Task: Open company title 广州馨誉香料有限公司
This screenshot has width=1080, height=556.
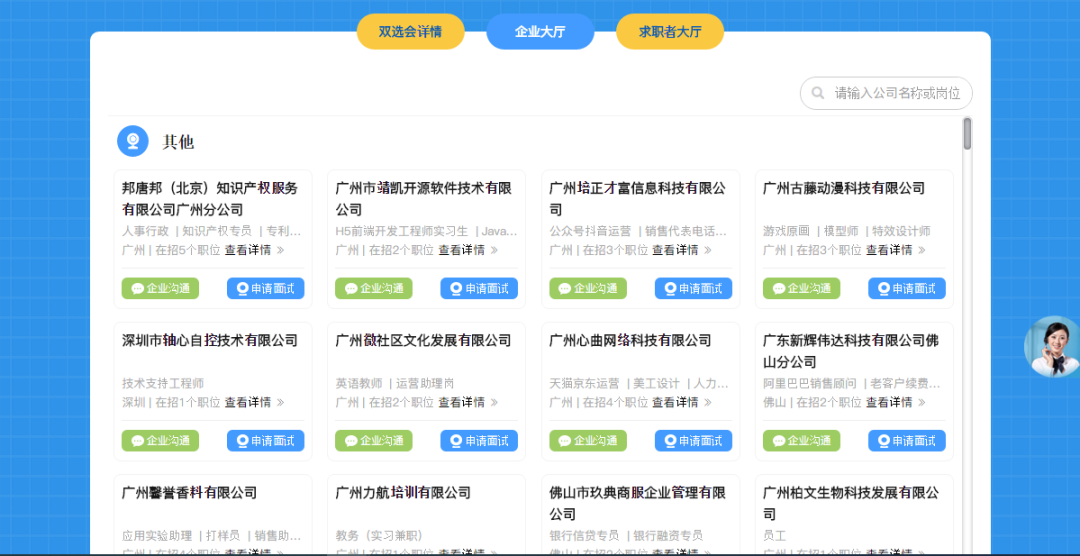Action: 190,492
